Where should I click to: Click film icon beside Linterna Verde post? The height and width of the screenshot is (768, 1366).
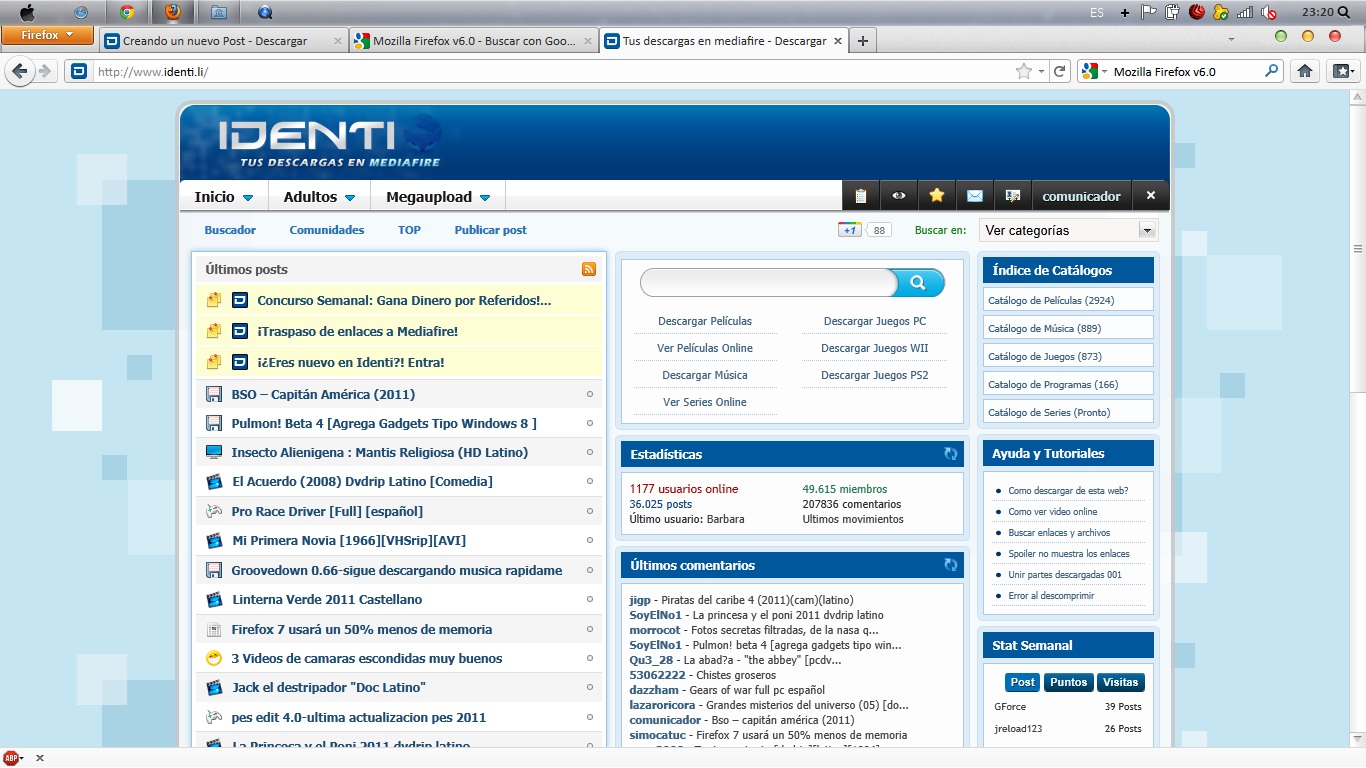(214, 599)
